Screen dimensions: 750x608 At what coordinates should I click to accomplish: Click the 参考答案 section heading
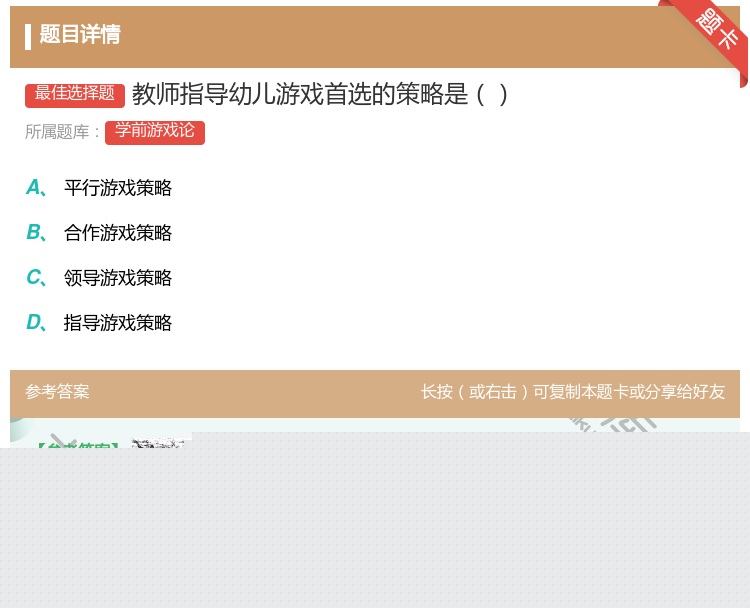pyautogui.click(x=57, y=392)
